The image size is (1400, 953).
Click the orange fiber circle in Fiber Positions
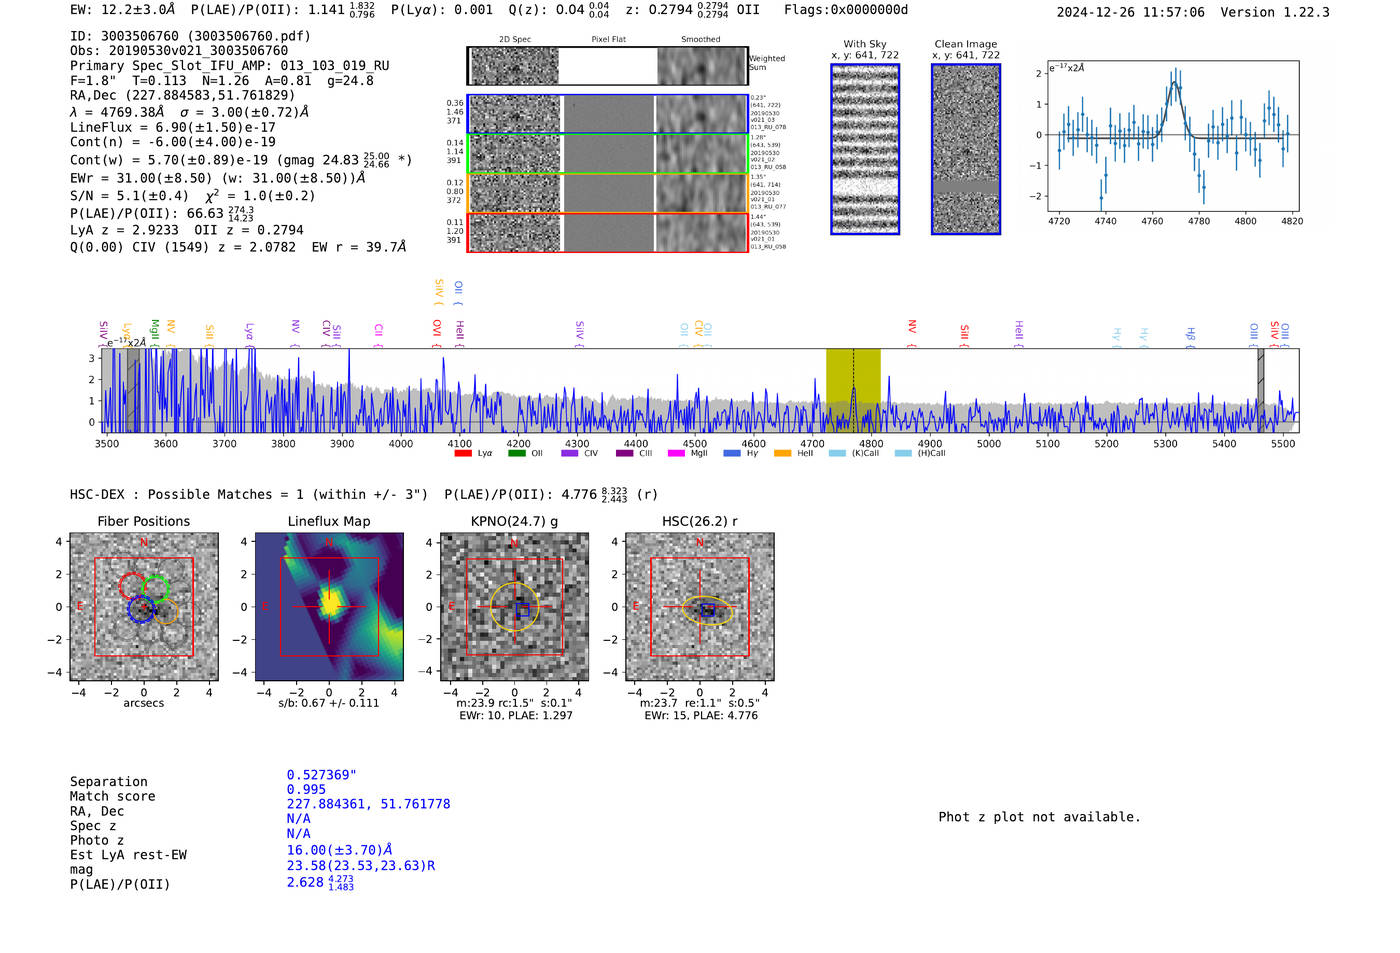[165, 611]
